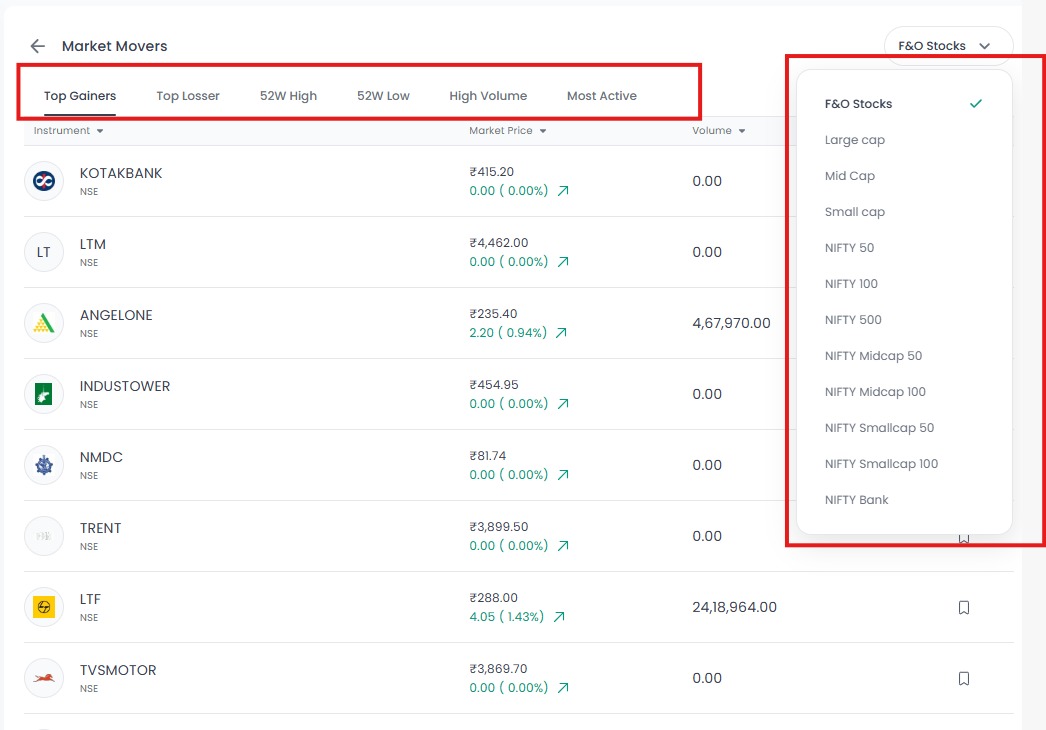Click the Market Movers page title

coord(115,46)
